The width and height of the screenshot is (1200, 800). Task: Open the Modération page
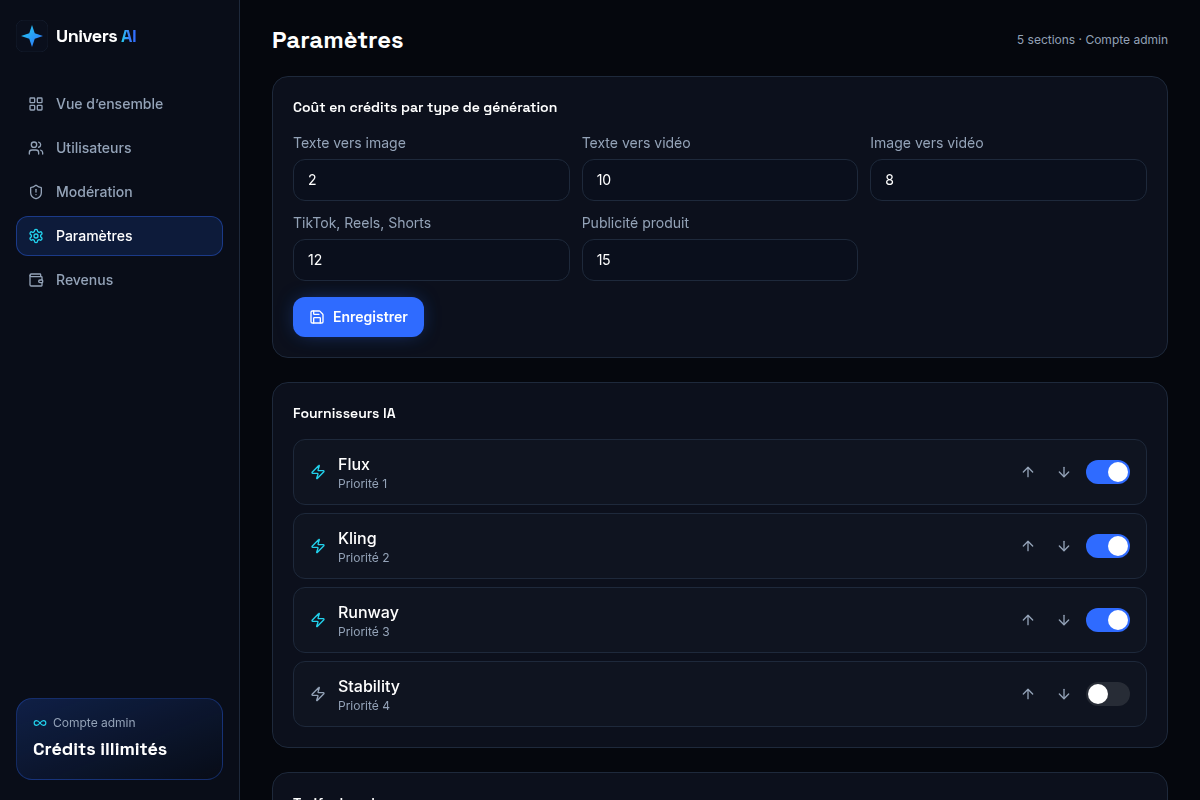tap(119, 192)
